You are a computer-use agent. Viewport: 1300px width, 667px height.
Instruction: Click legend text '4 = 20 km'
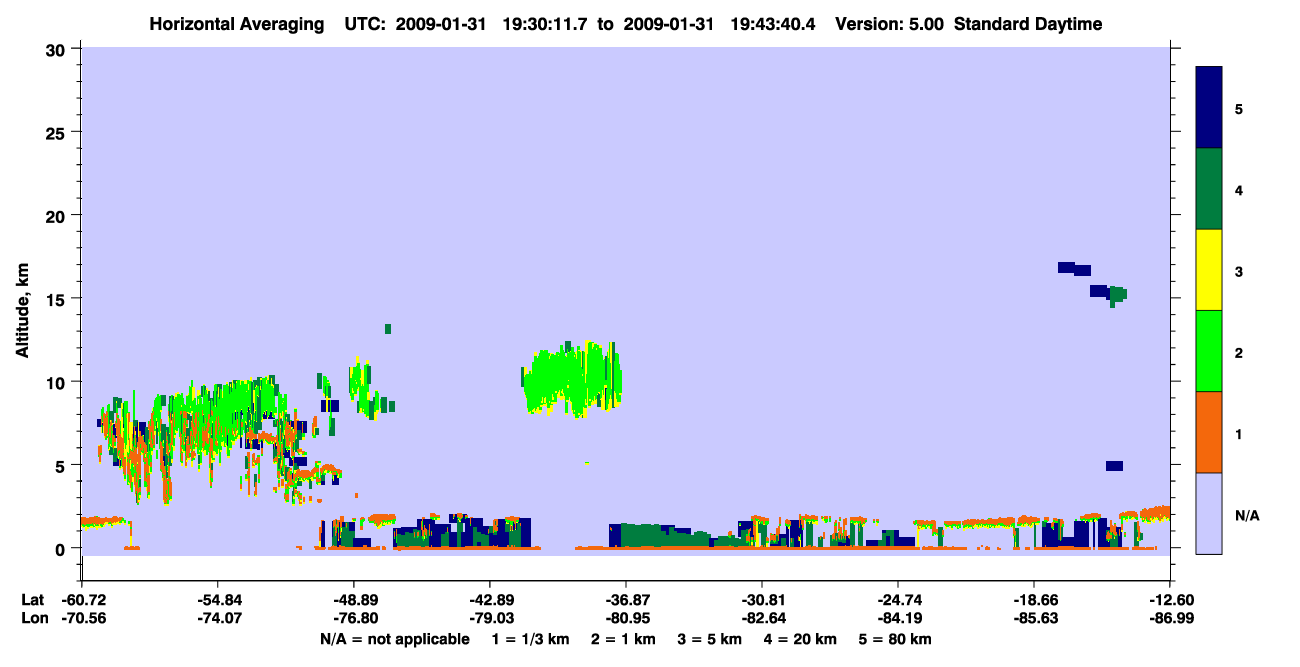802,639
